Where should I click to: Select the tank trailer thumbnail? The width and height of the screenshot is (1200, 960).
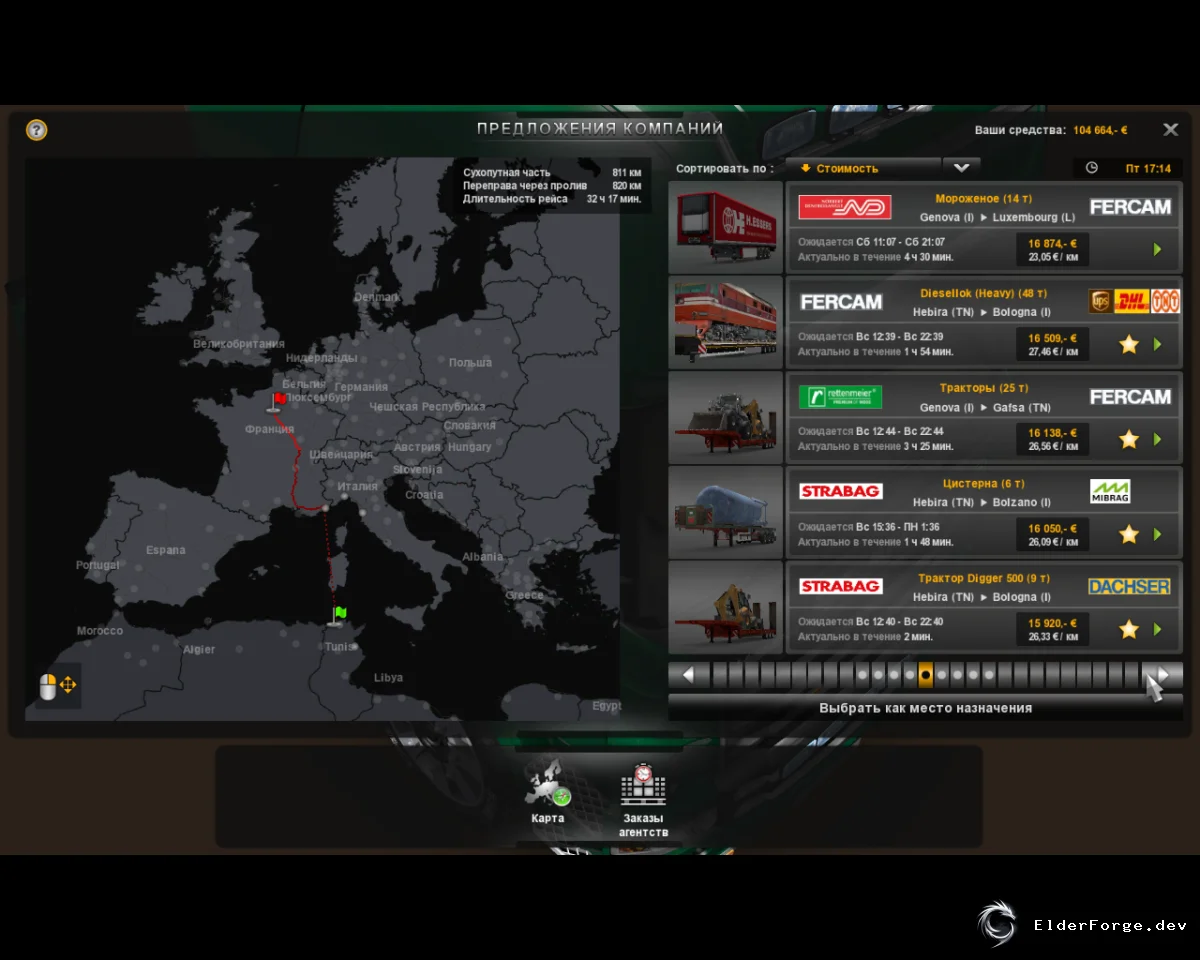coord(725,512)
